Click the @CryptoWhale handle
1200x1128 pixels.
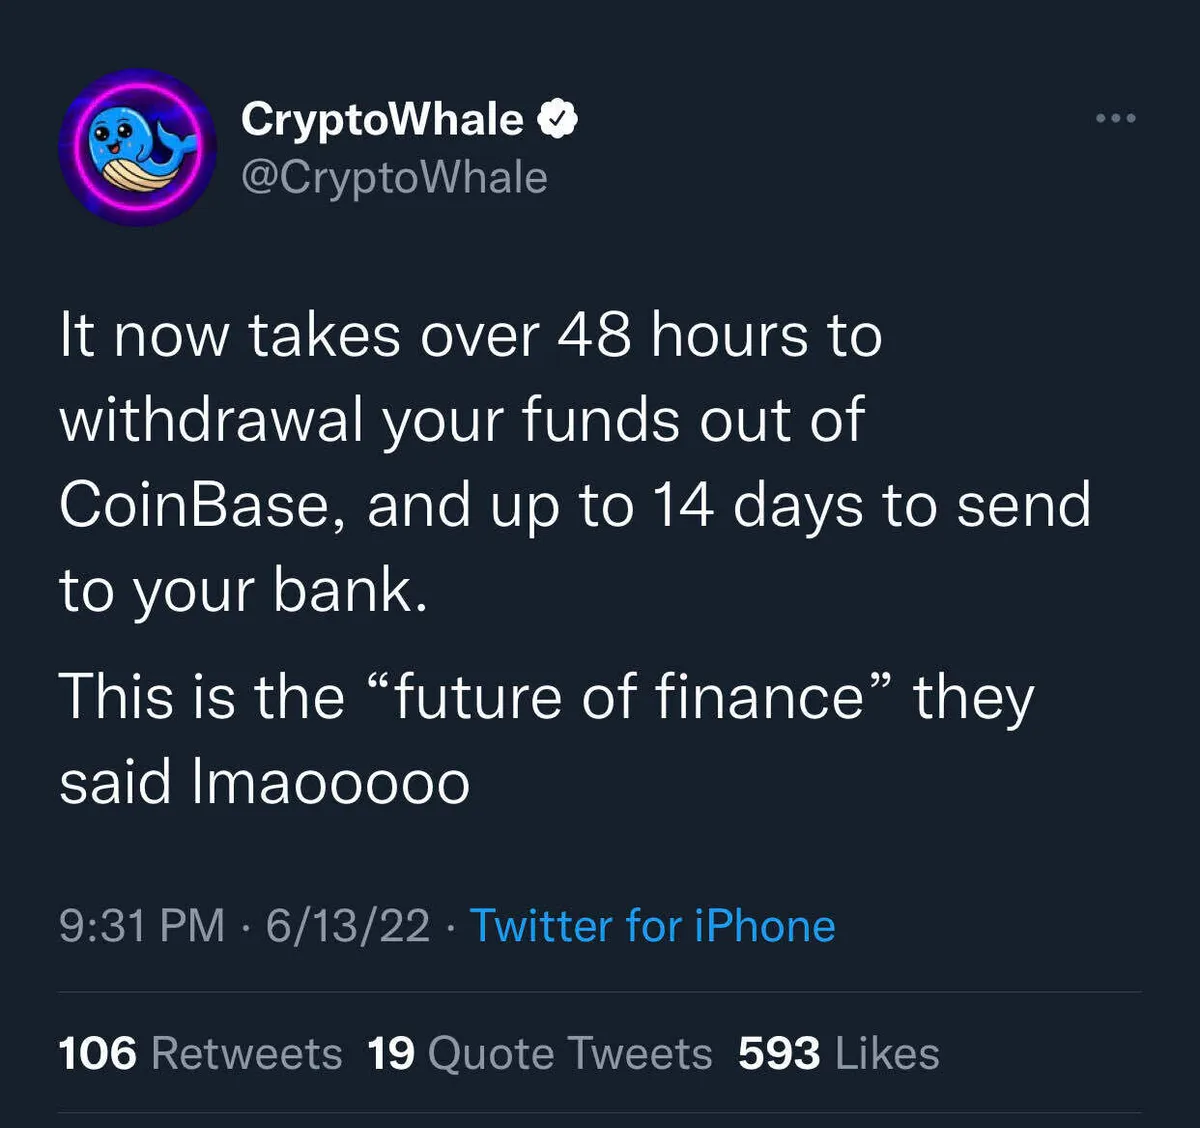(394, 178)
